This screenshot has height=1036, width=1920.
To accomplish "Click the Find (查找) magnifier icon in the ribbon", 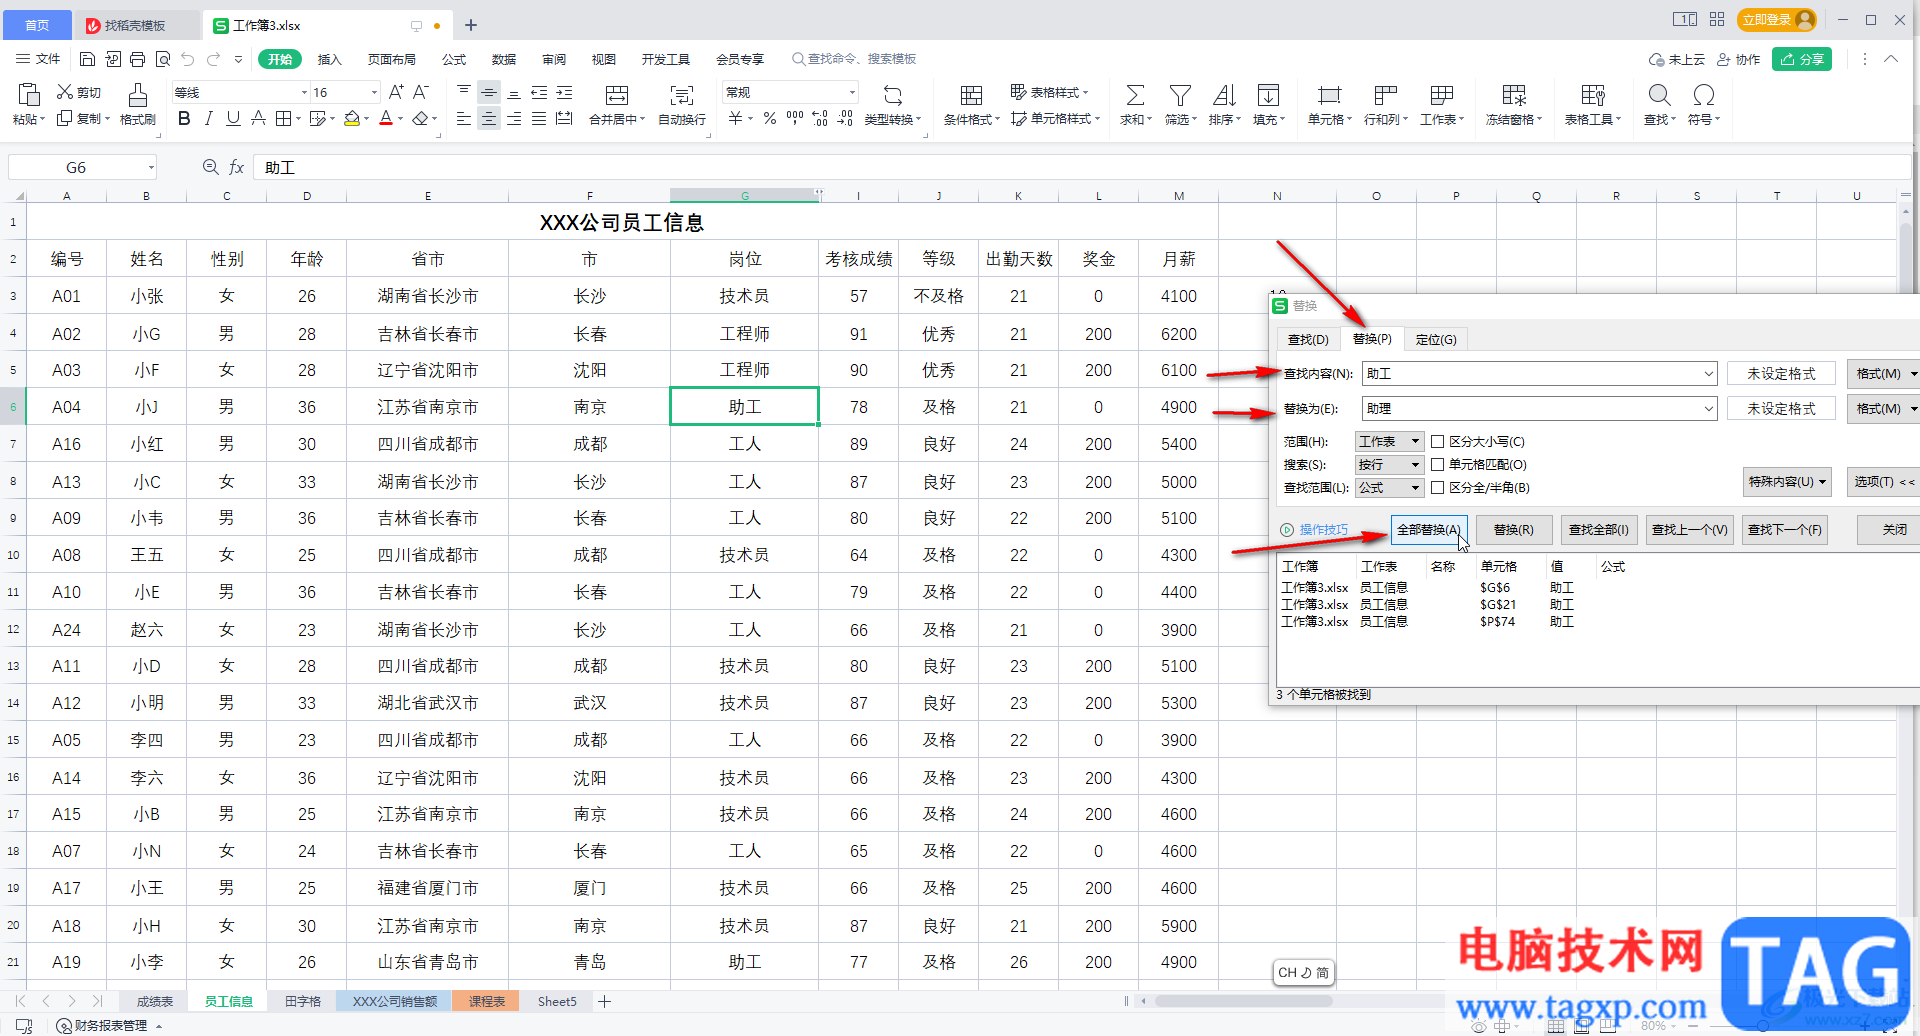I will click(1659, 95).
